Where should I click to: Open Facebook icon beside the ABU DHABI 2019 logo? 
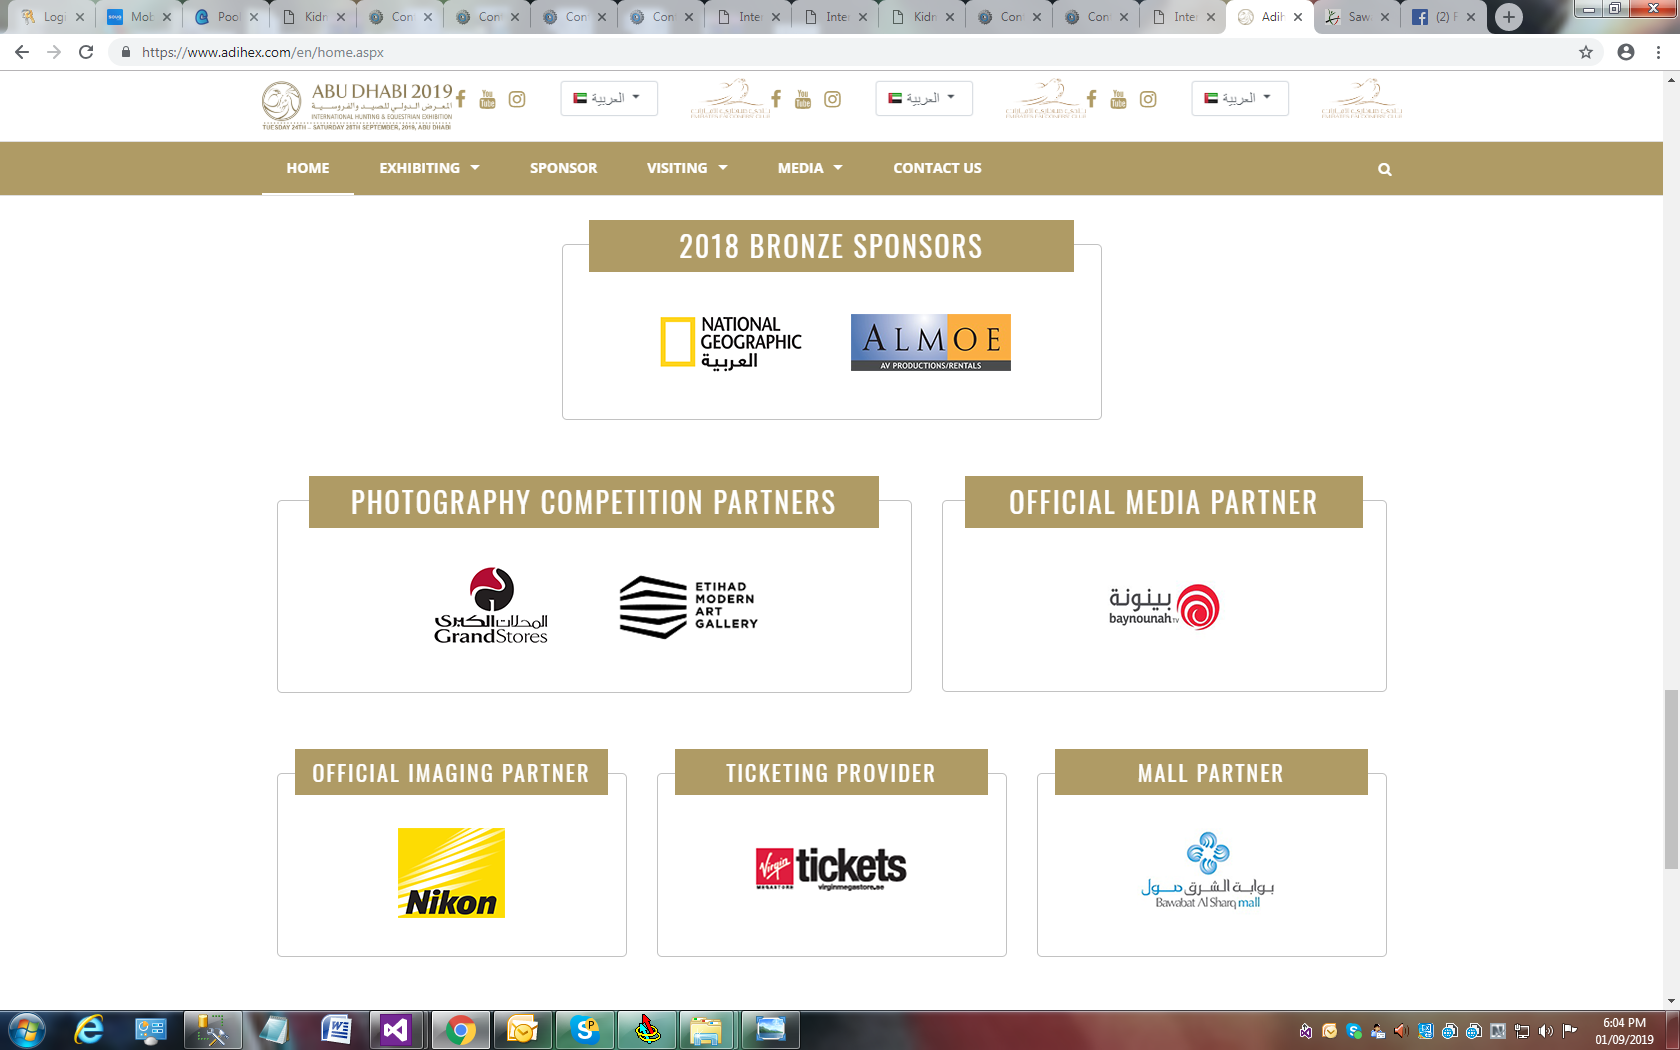coord(461,98)
